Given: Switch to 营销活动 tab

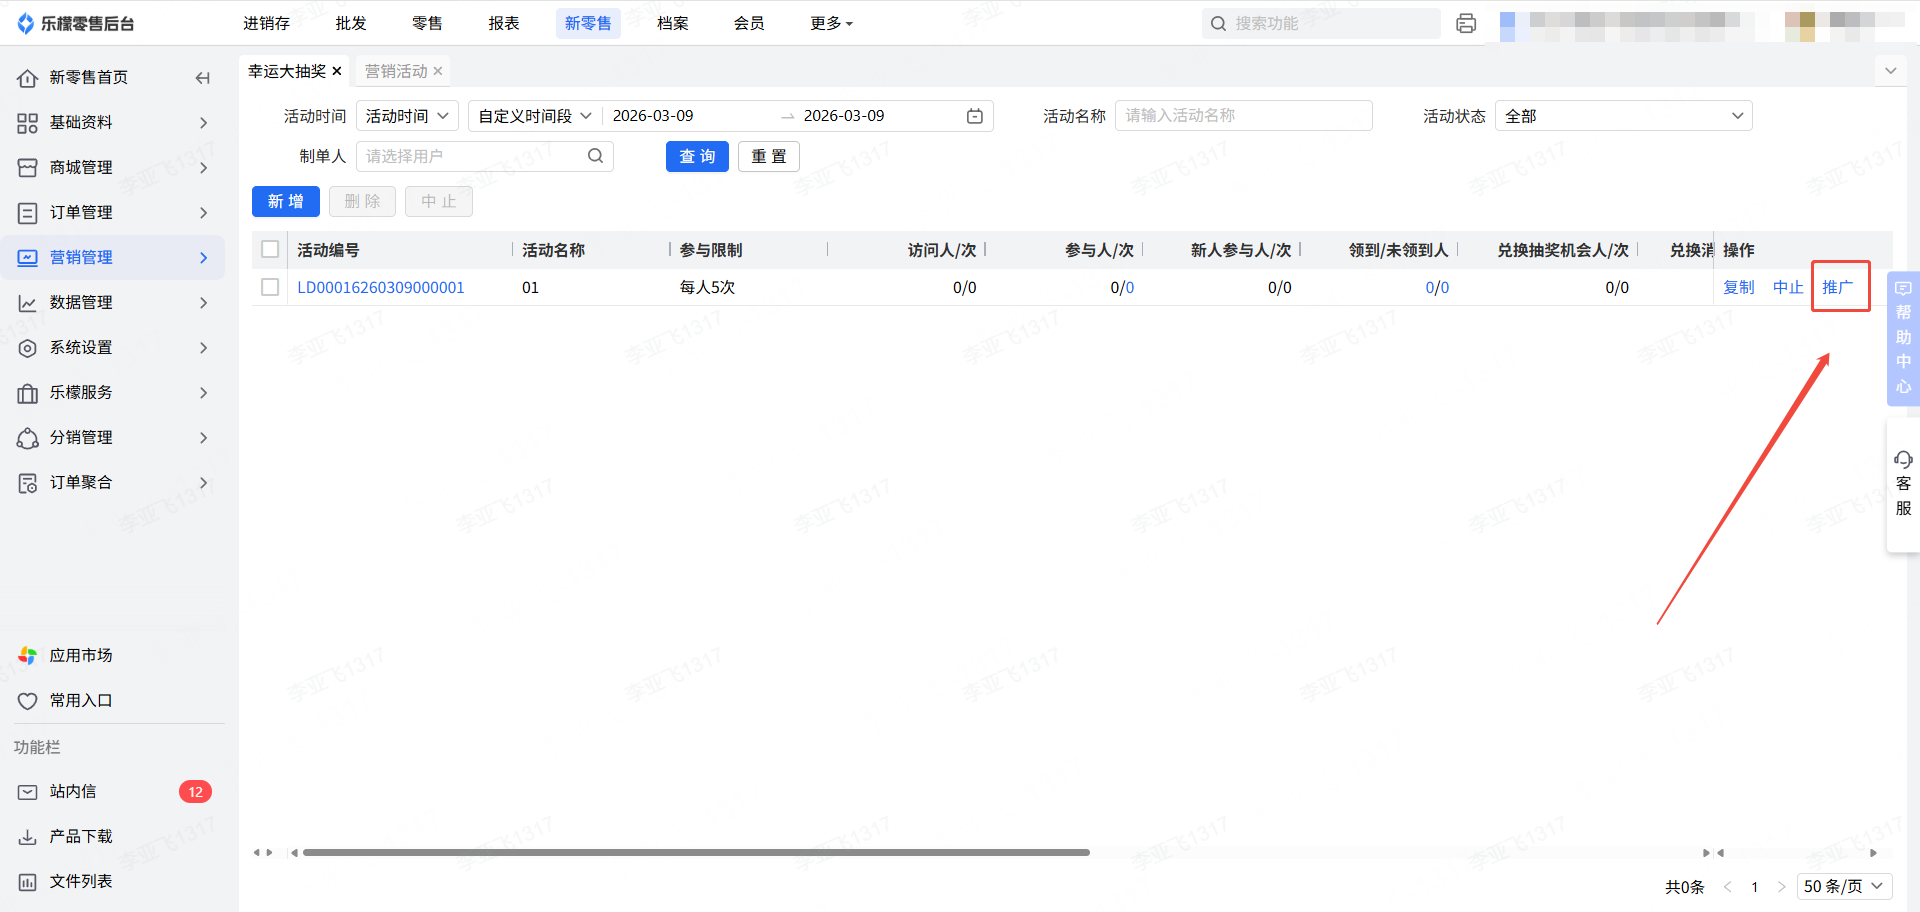Looking at the screenshot, I should point(396,71).
